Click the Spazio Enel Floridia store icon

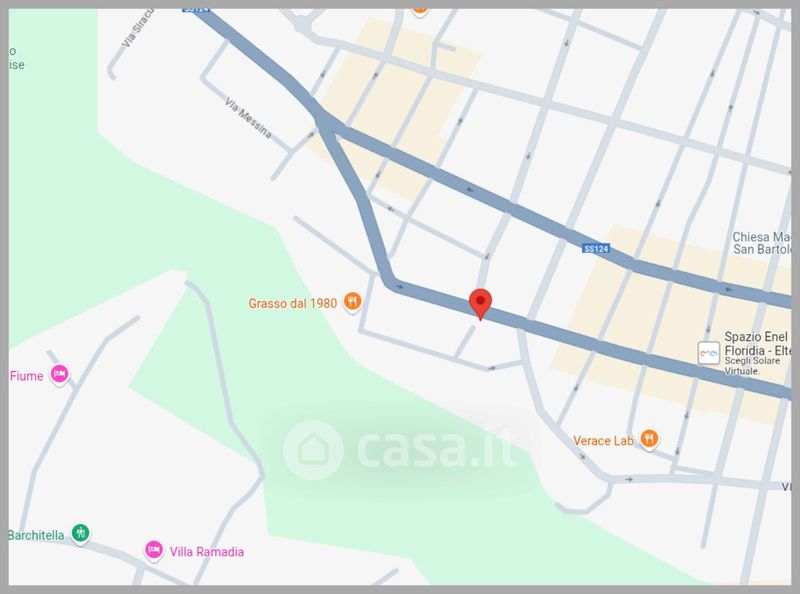[x=709, y=353]
